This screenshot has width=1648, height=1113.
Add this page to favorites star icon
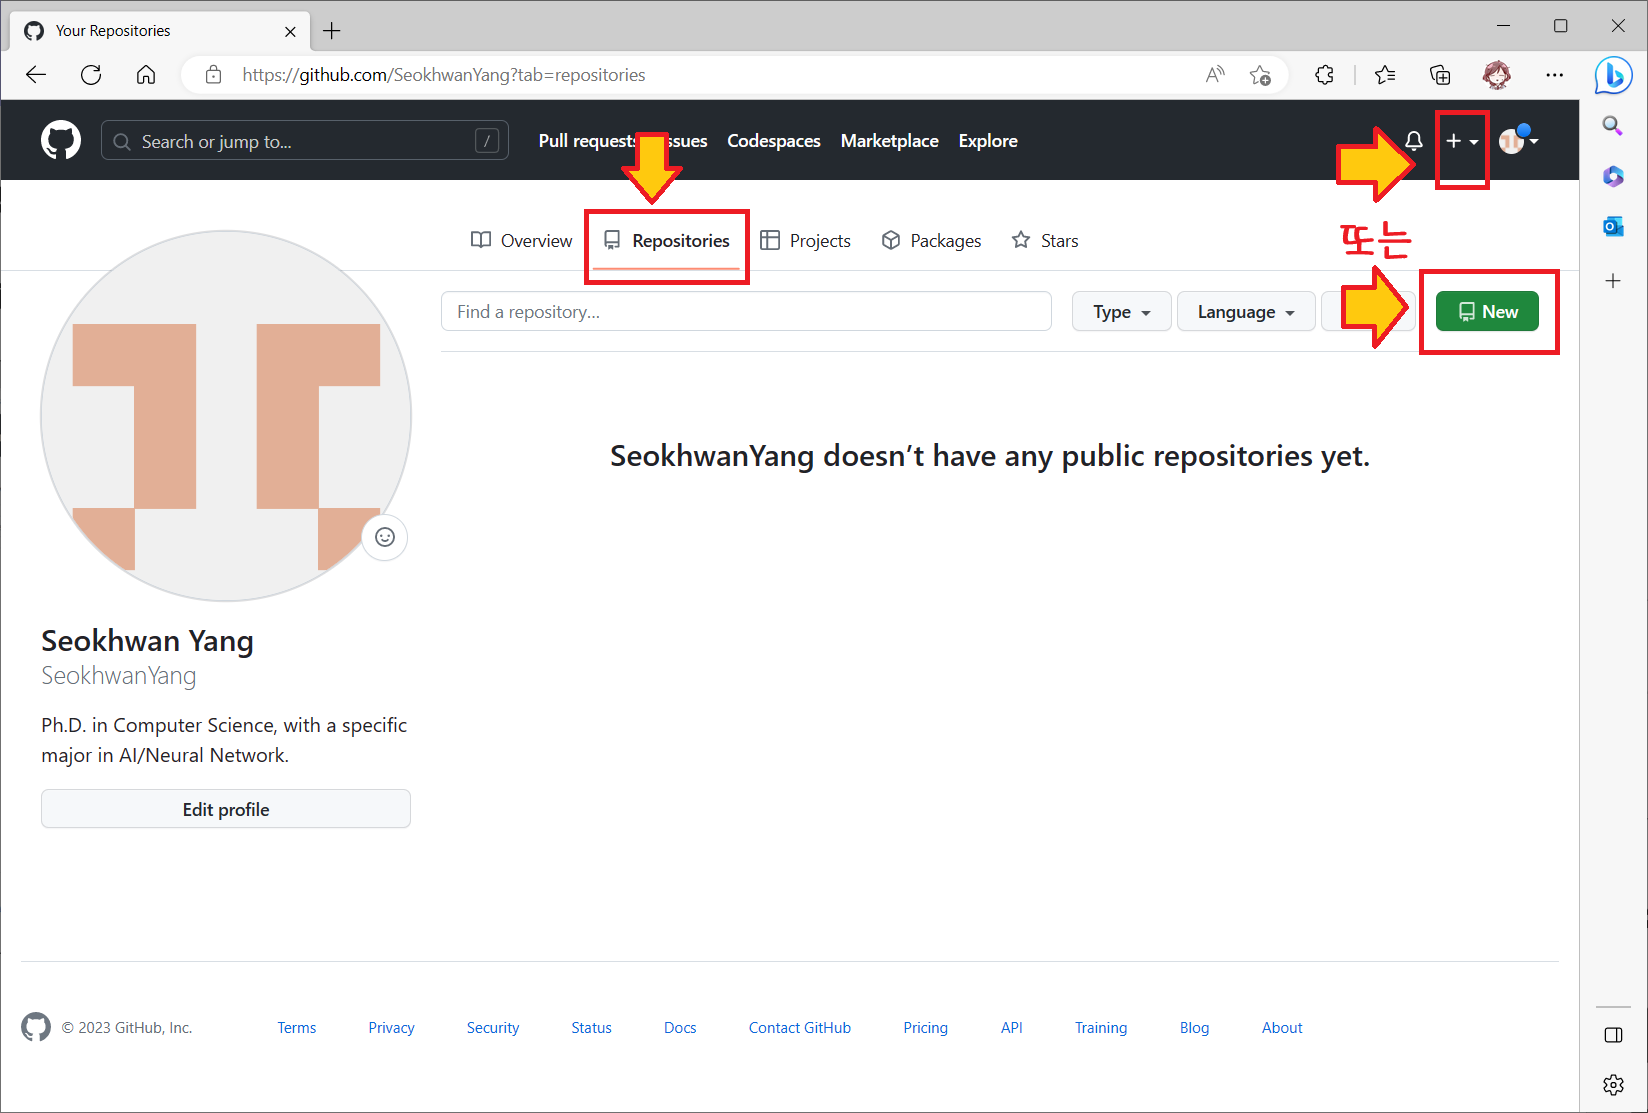pos(1260,75)
